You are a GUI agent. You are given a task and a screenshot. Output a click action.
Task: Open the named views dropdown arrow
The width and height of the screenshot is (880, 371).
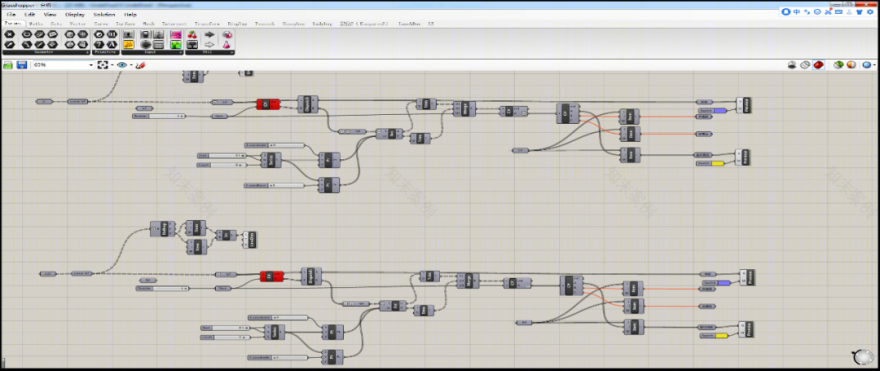(131, 65)
